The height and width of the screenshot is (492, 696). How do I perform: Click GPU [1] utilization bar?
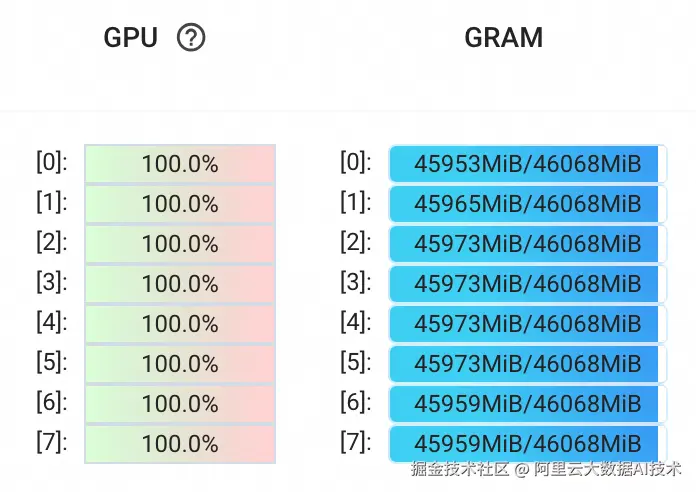point(180,204)
